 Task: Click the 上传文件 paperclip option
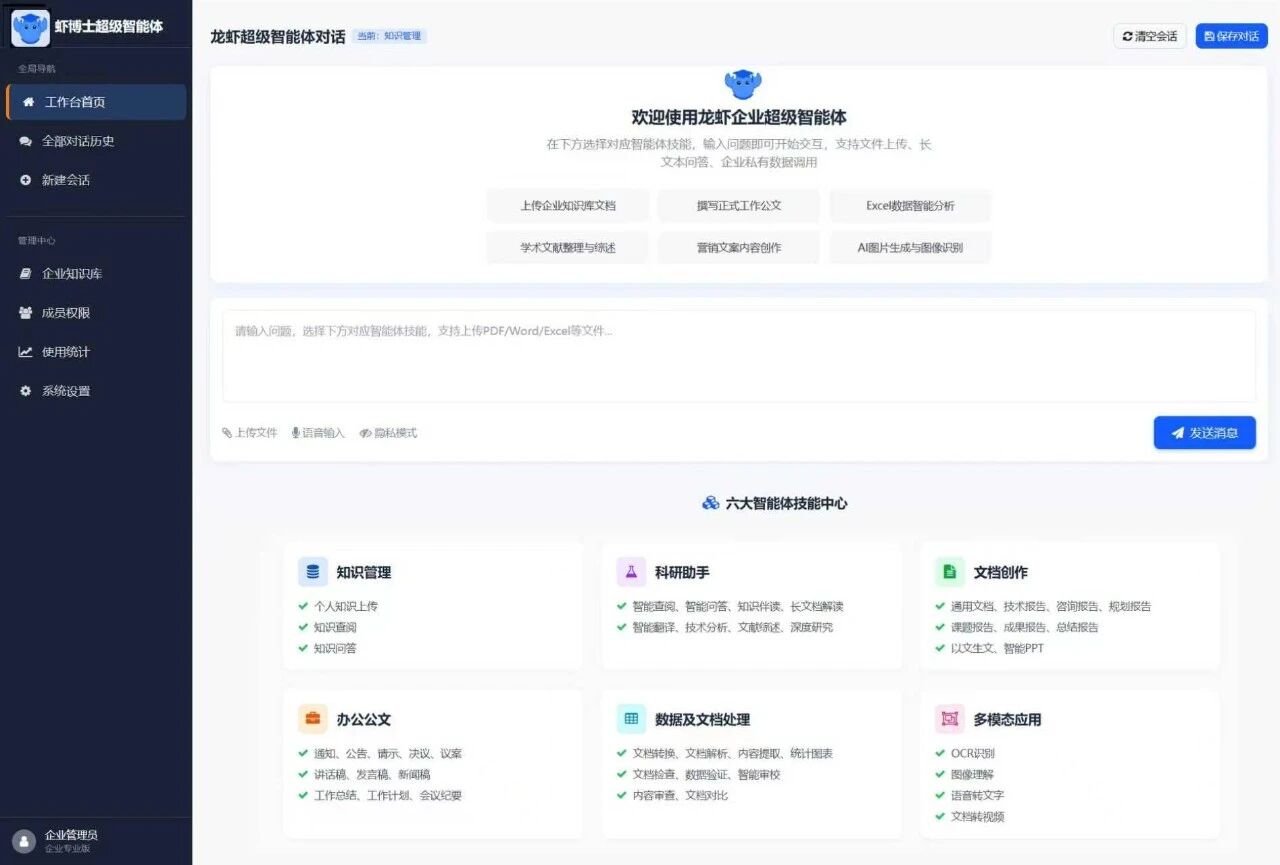pyautogui.click(x=250, y=433)
